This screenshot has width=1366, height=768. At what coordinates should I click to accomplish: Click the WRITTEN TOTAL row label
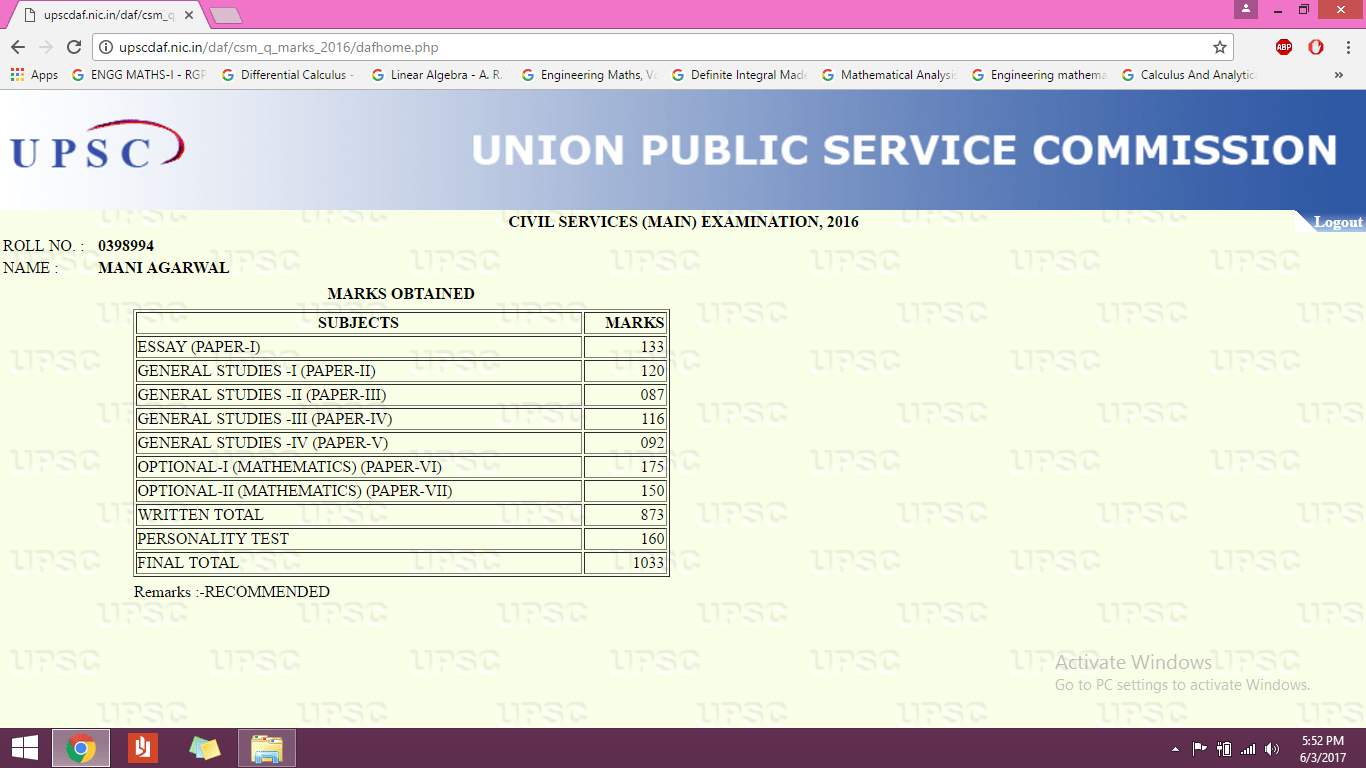click(x=200, y=515)
